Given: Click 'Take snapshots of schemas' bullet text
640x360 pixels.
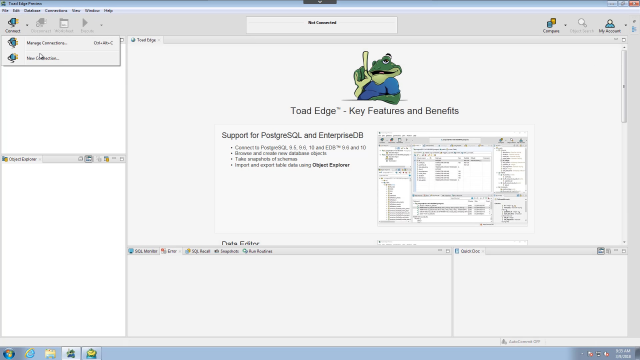Looking at the screenshot, I should (266, 159).
